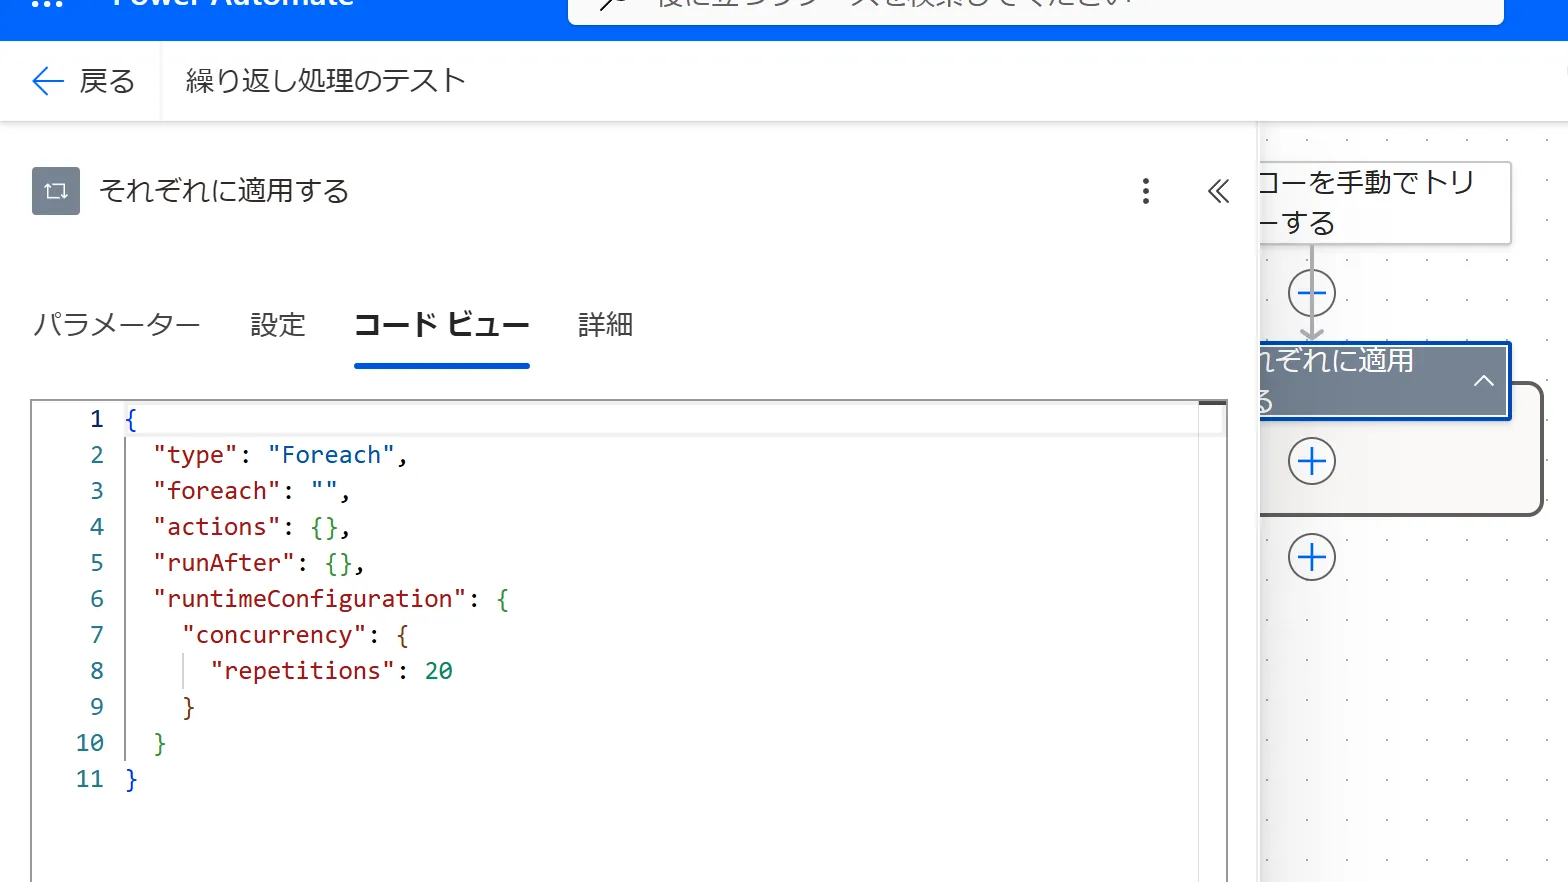The image size is (1568, 882).
Task: Click line number 11 in code editor
Action: [90, 779]
